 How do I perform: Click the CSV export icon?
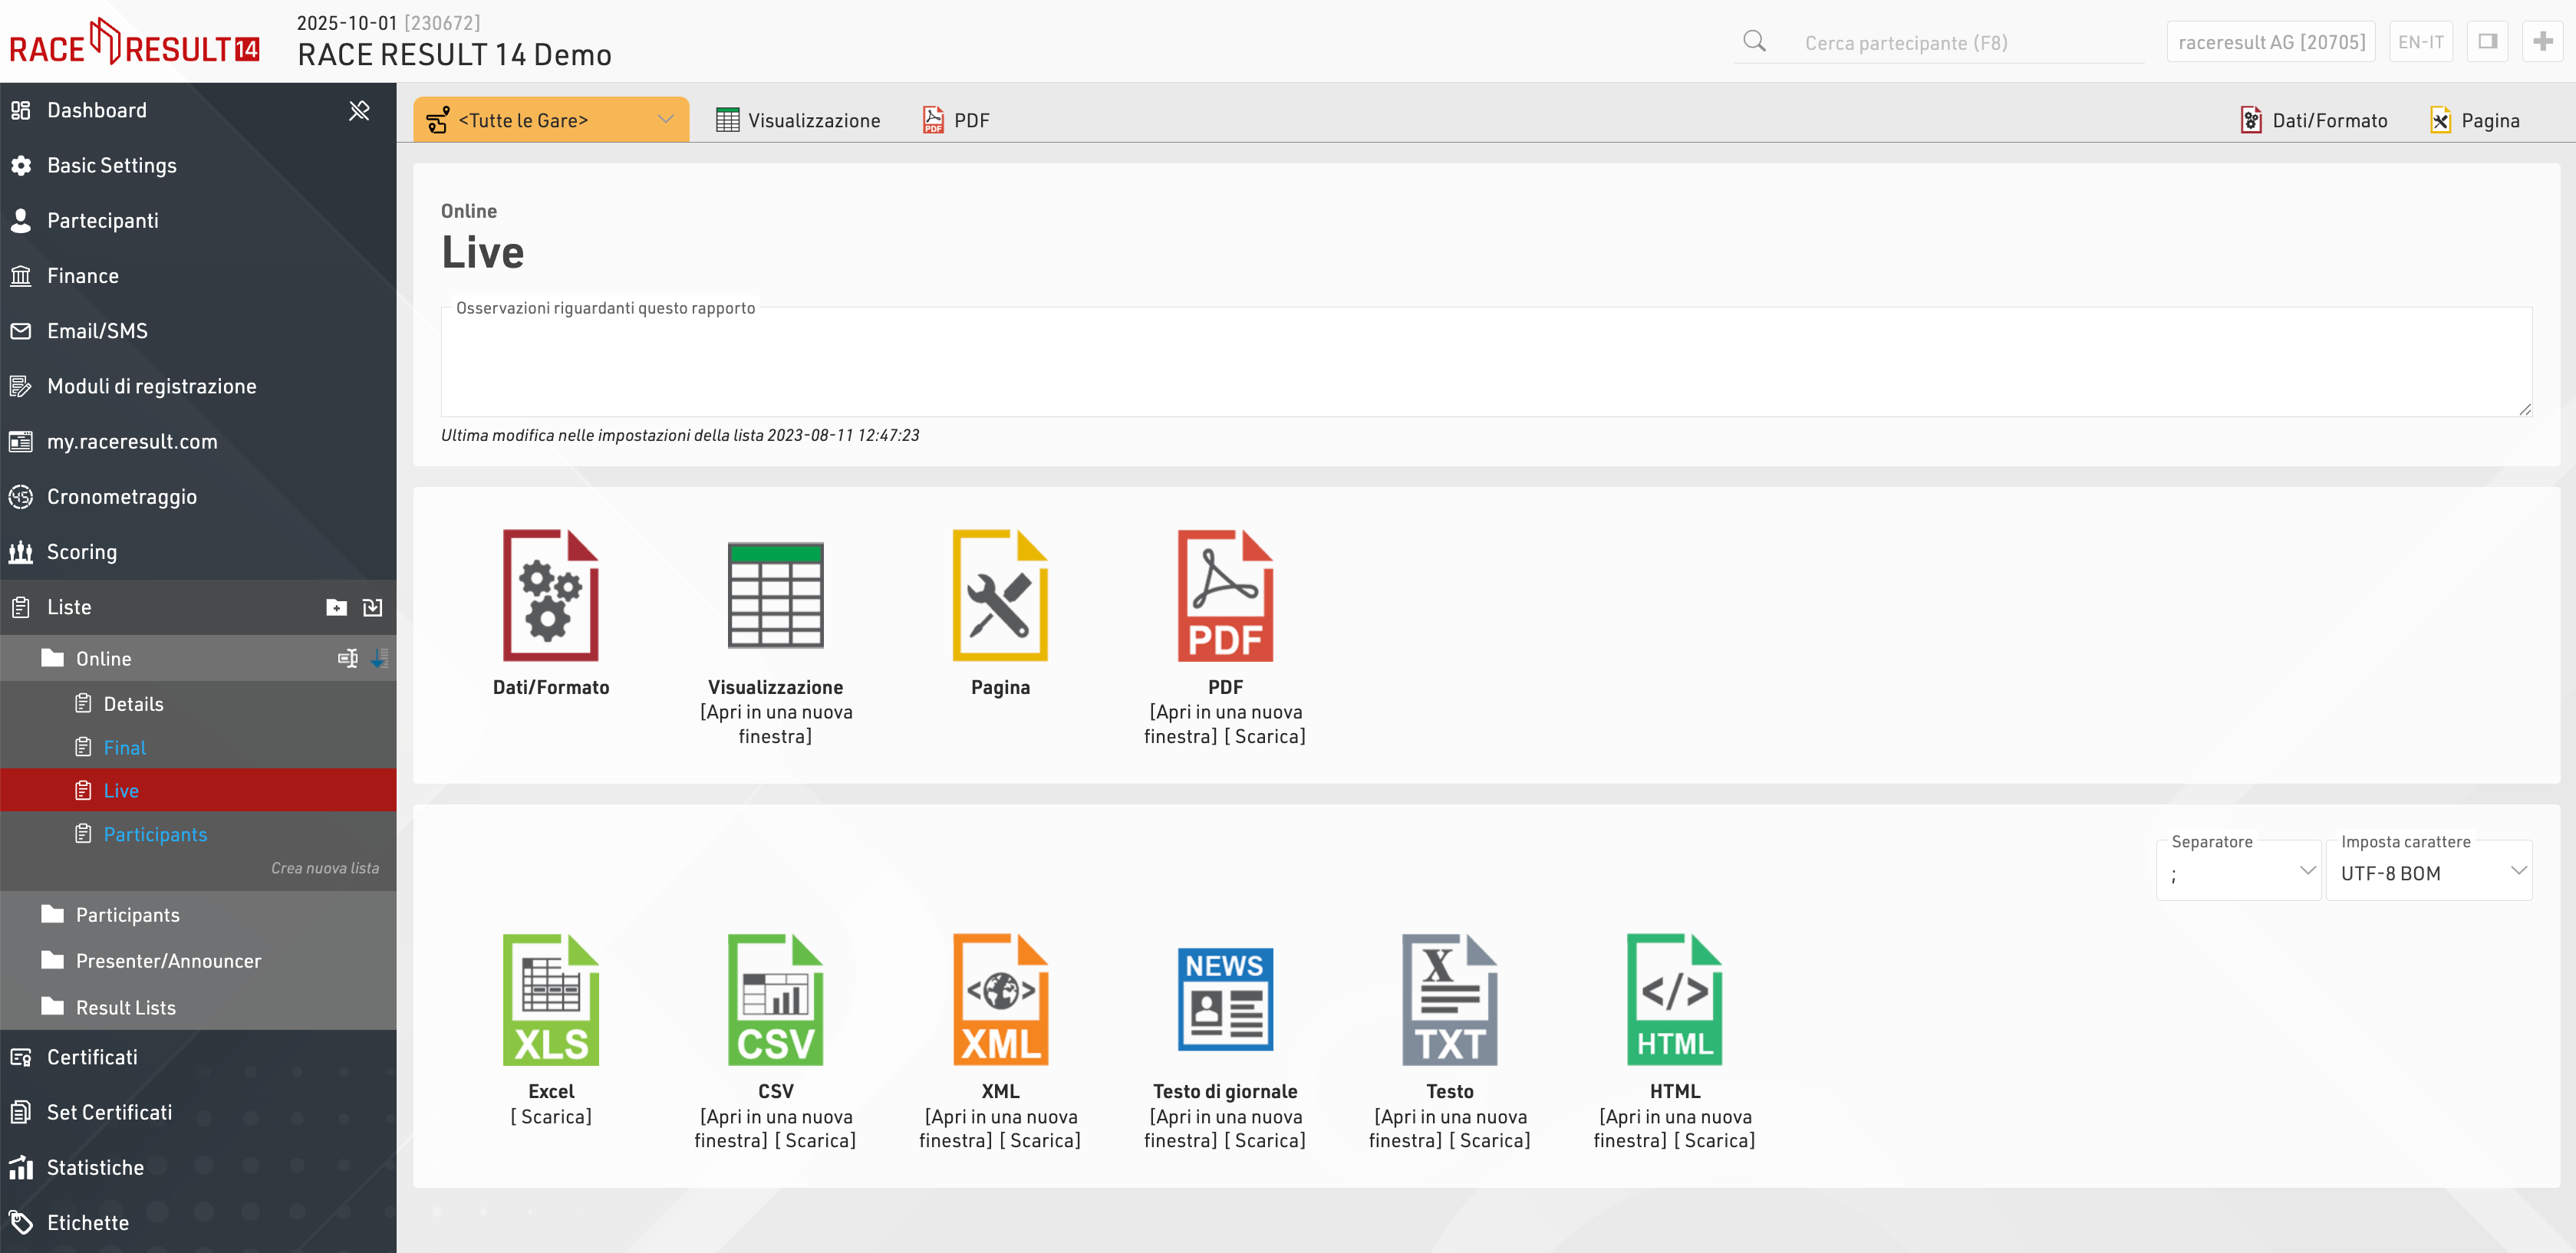pyautogui.click(x=775, y=999)
